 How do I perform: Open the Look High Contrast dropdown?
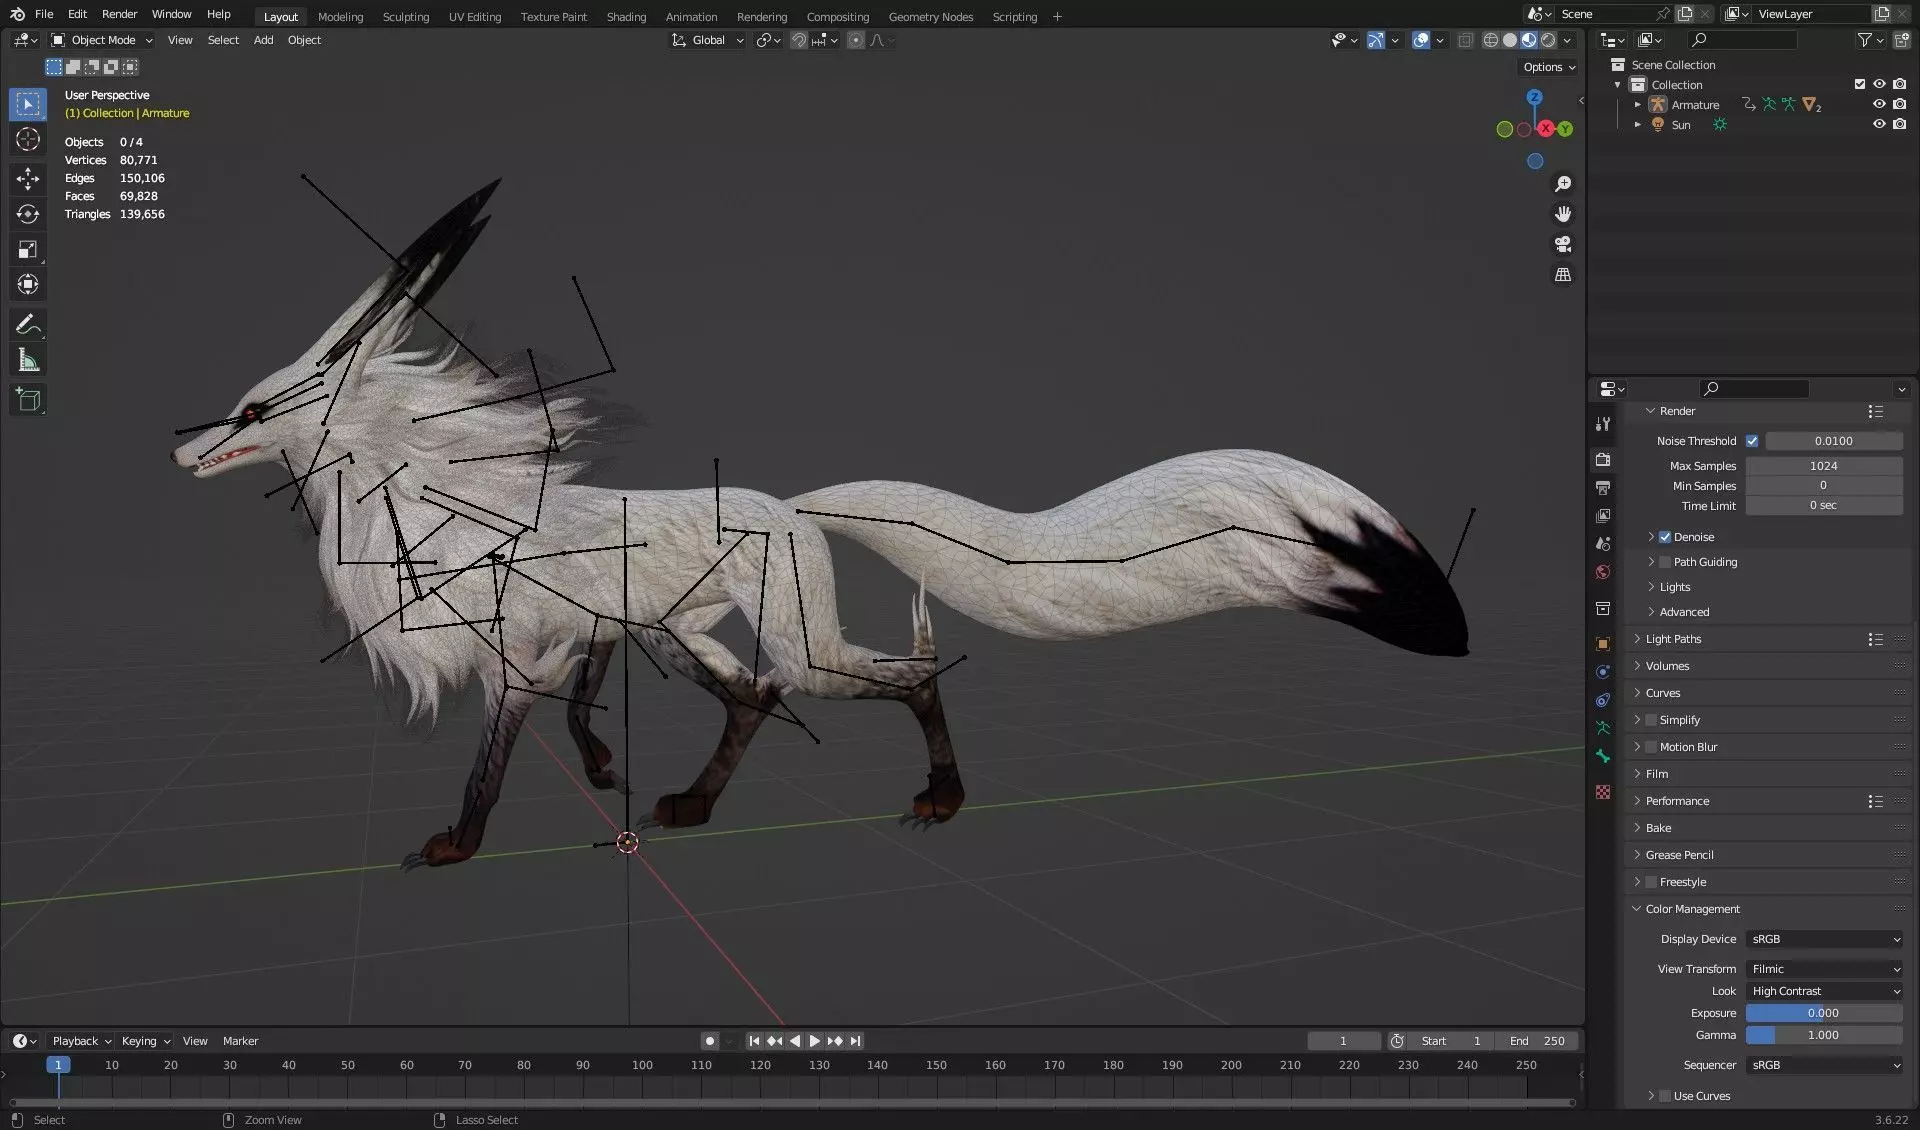coord(1825,991)
